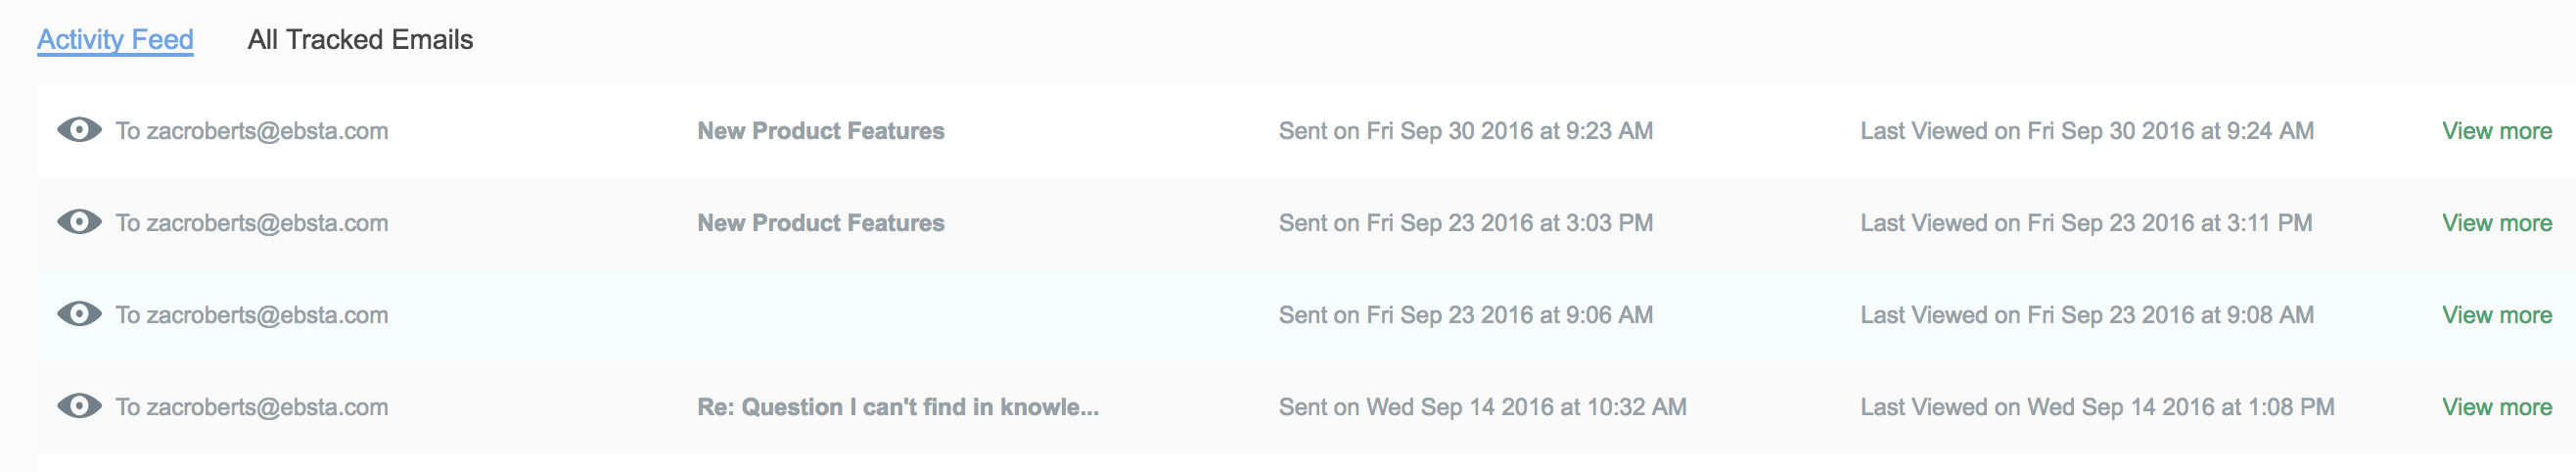Click recipient zacroberts@ebsta.com on the Sep 14 email
This screenshot has width=2576, height=472.
[x=252, y=407]
